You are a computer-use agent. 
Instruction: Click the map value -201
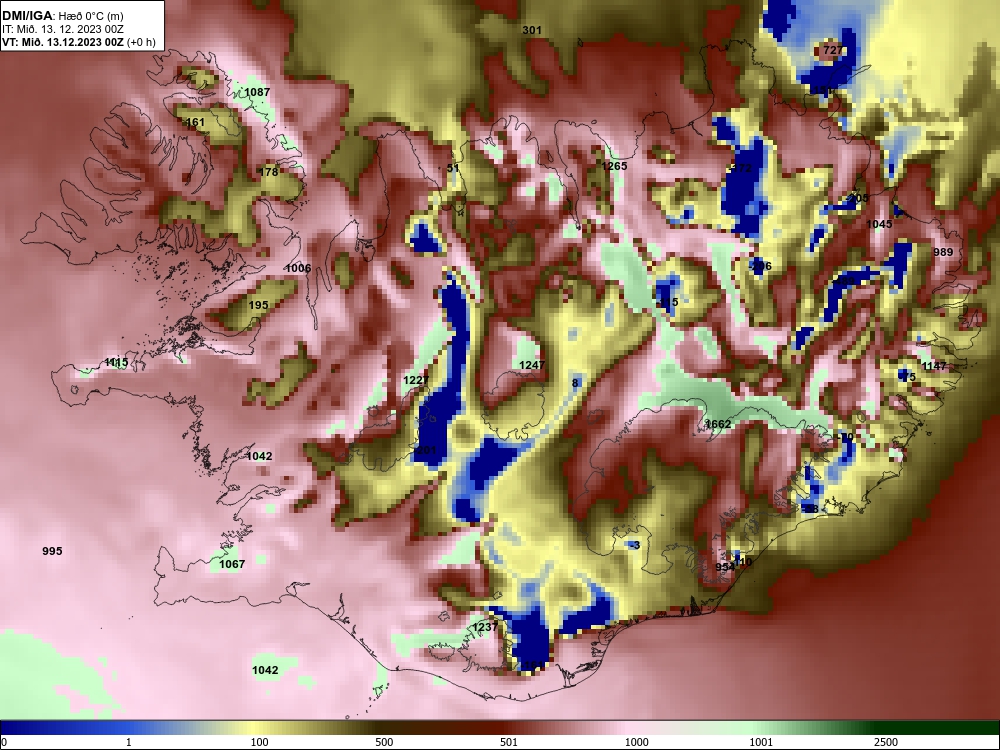tap(425, 450)
